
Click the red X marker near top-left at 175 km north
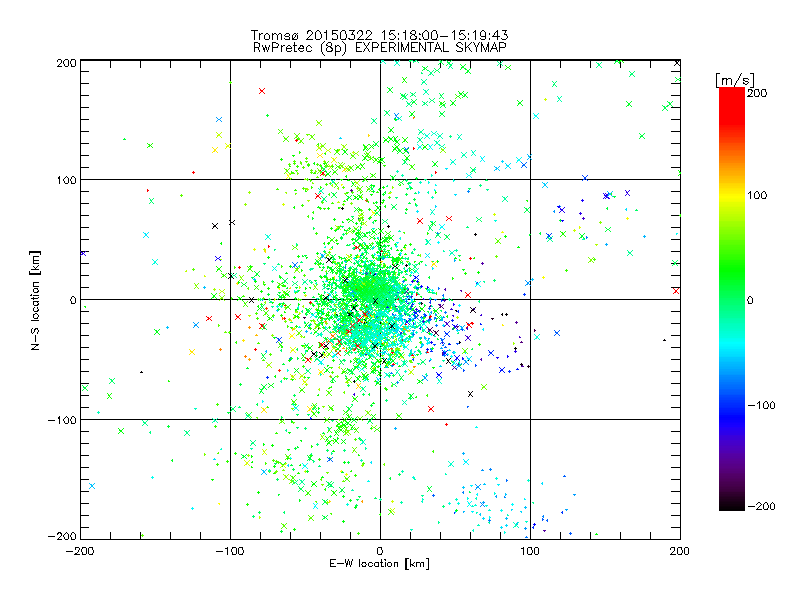pyautogui.click(x=262, y=91)
